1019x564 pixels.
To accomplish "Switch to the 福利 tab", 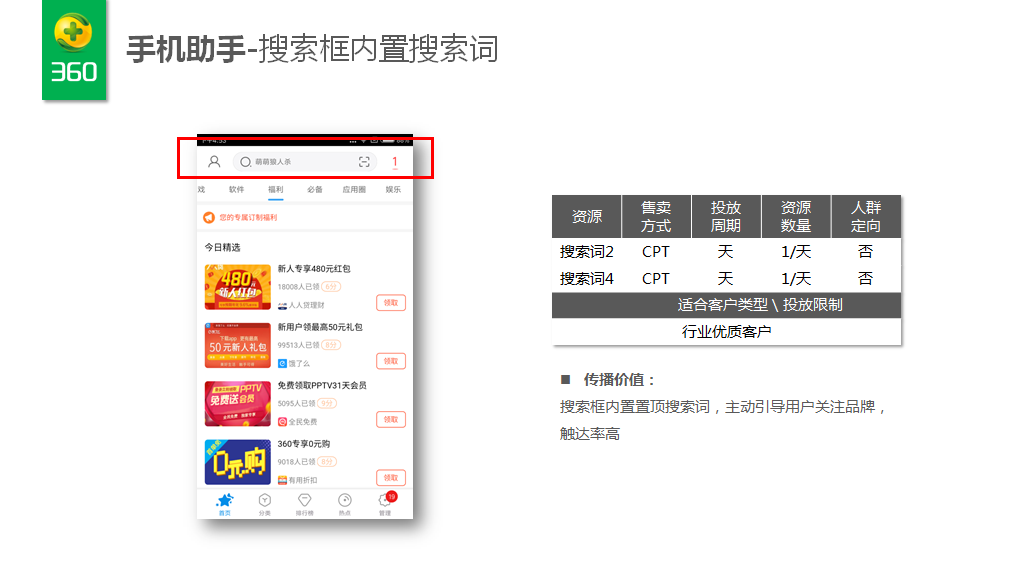I will point(276,190).
